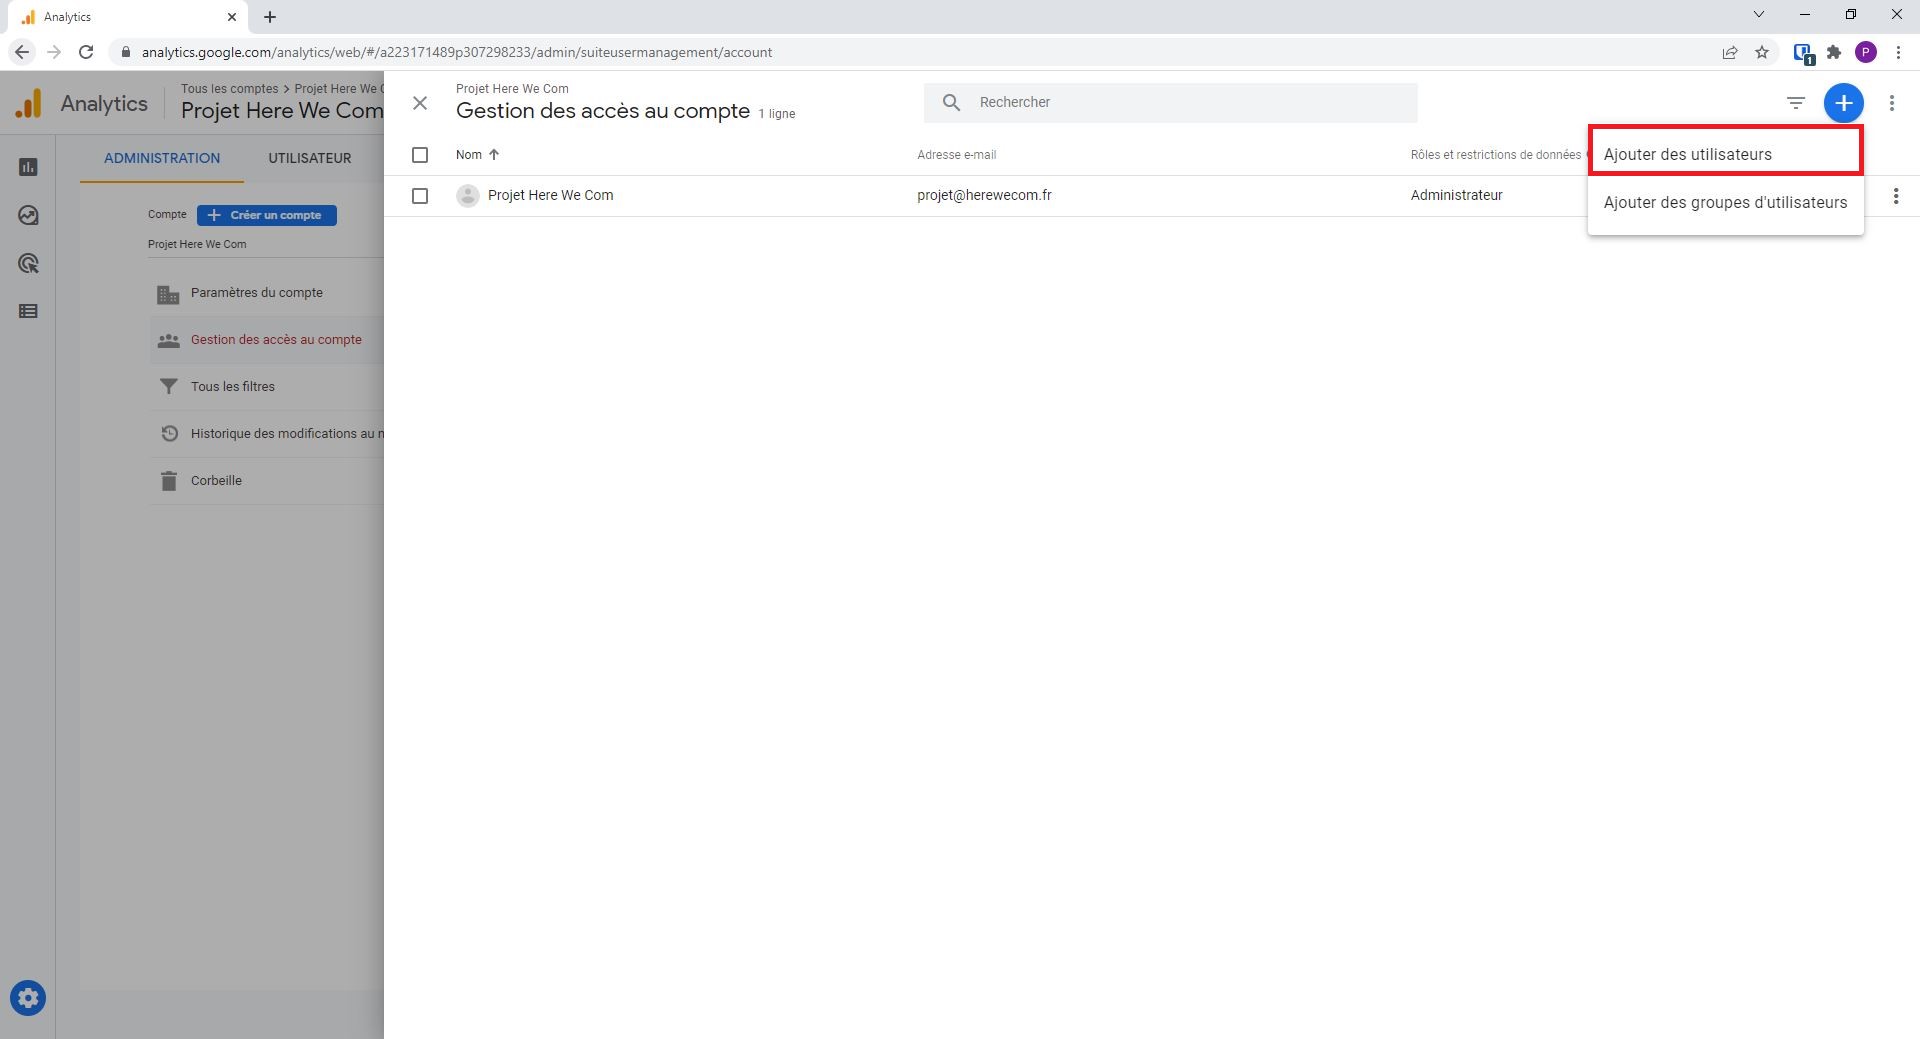Open the Configure list sidebar icon
This screenshot has height=1039, width=1920.
[28, 311]
